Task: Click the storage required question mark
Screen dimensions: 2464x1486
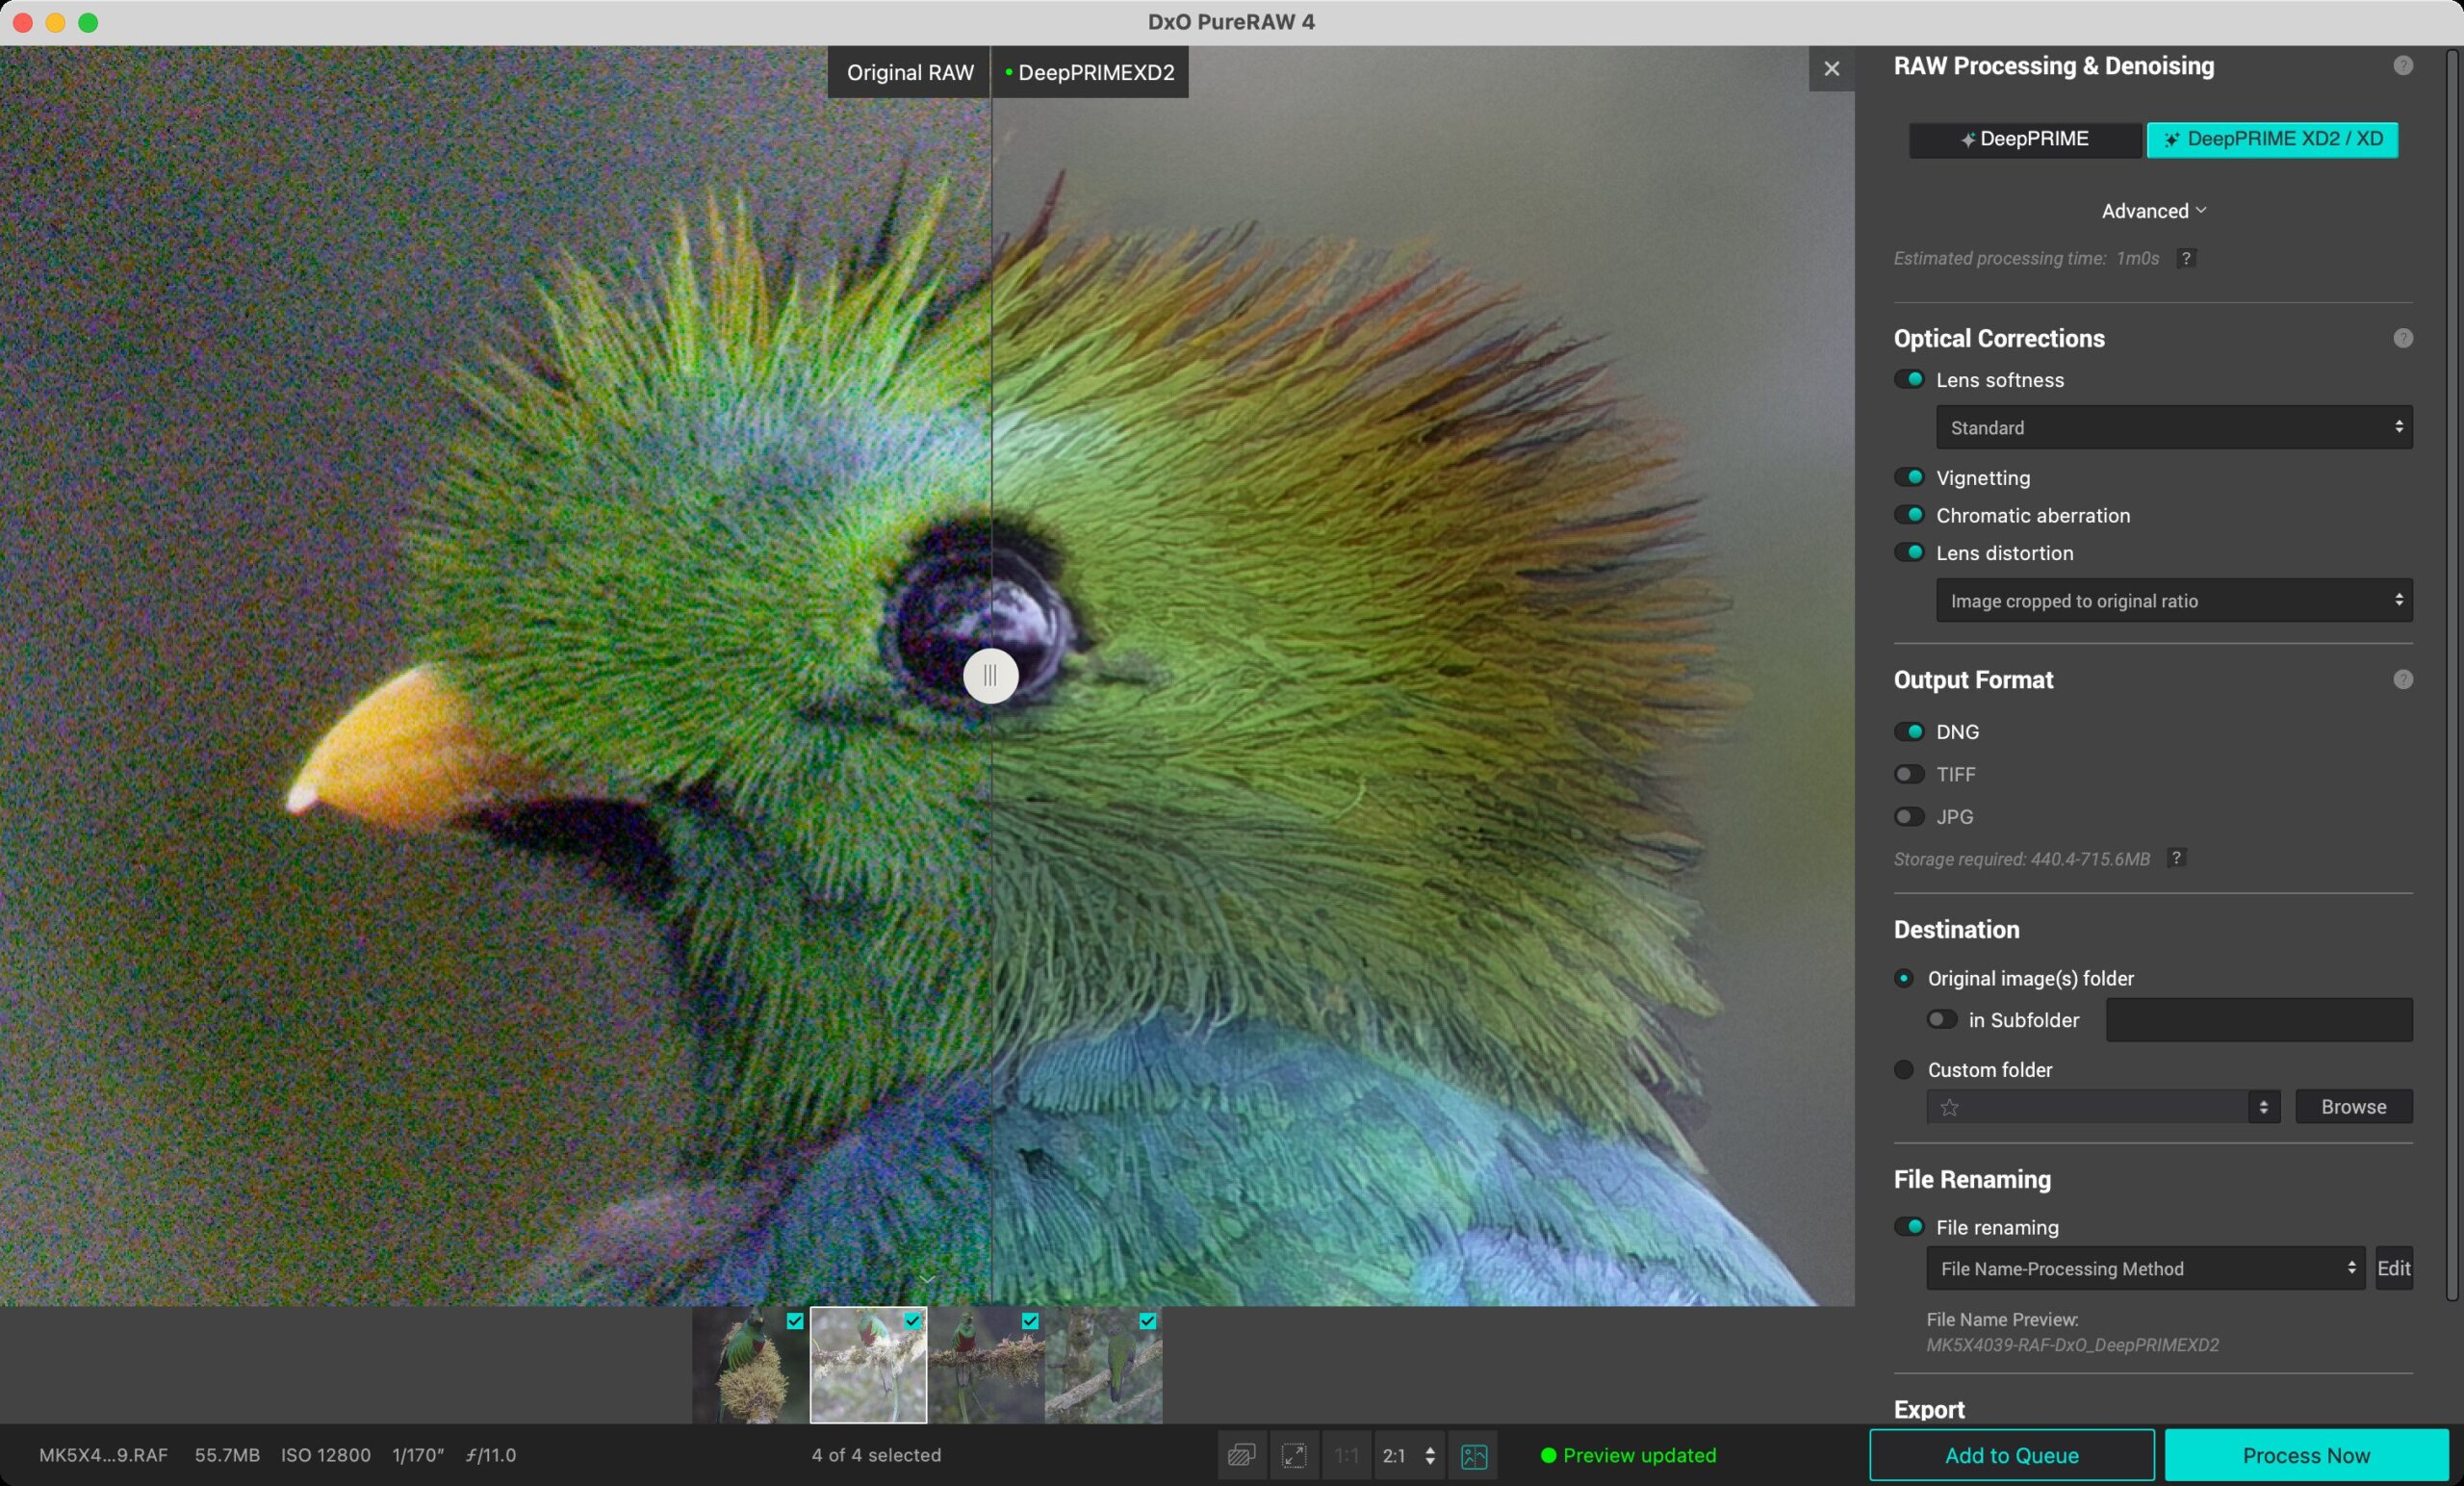Action: tap(2176, 858)
